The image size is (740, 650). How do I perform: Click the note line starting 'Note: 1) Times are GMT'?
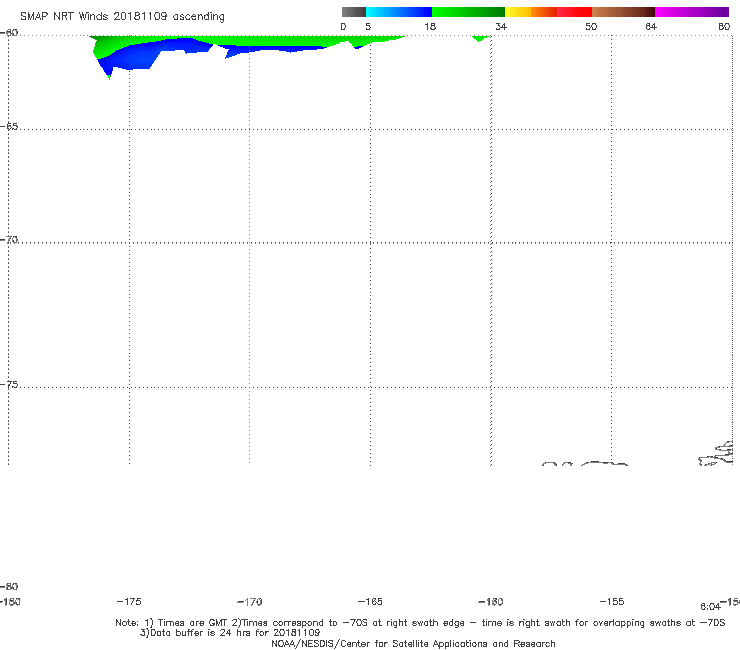(420, 623)
